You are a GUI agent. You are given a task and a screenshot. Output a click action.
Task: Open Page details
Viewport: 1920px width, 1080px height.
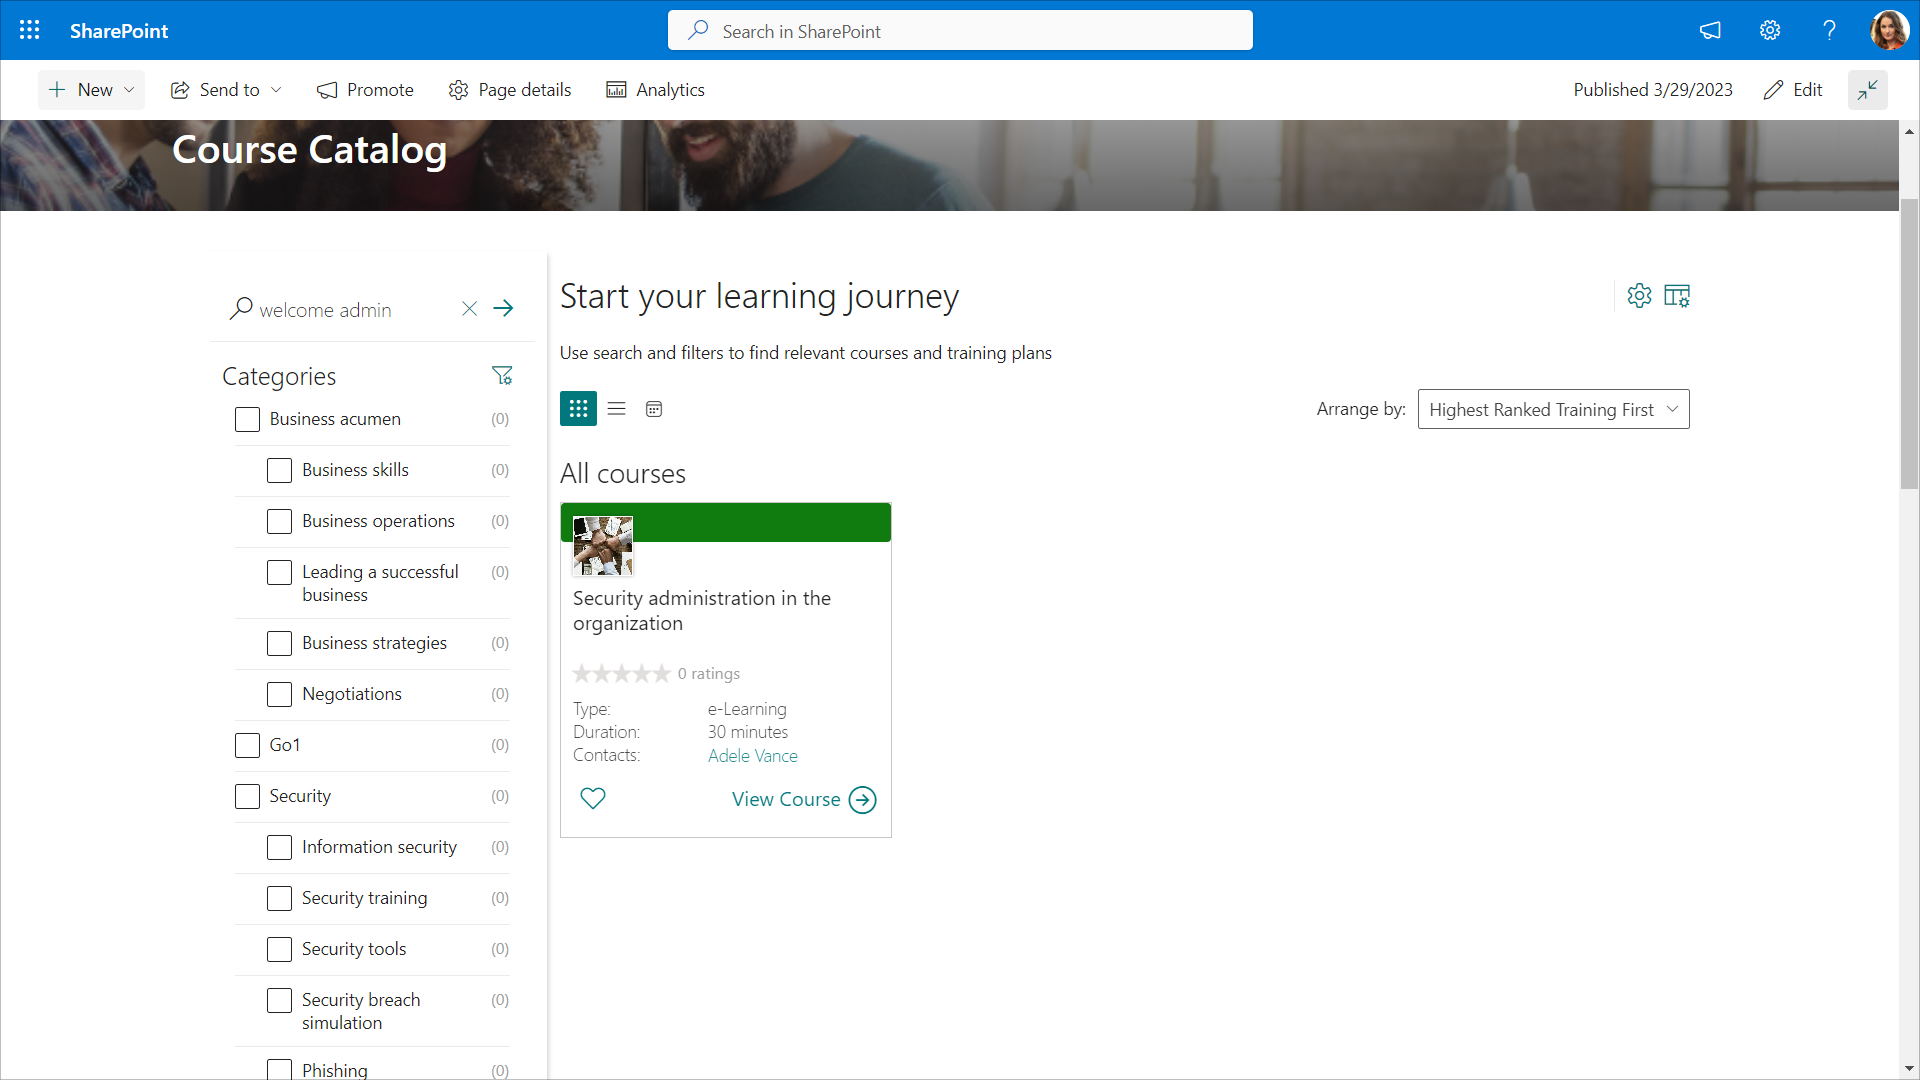[x=510, y=90]
